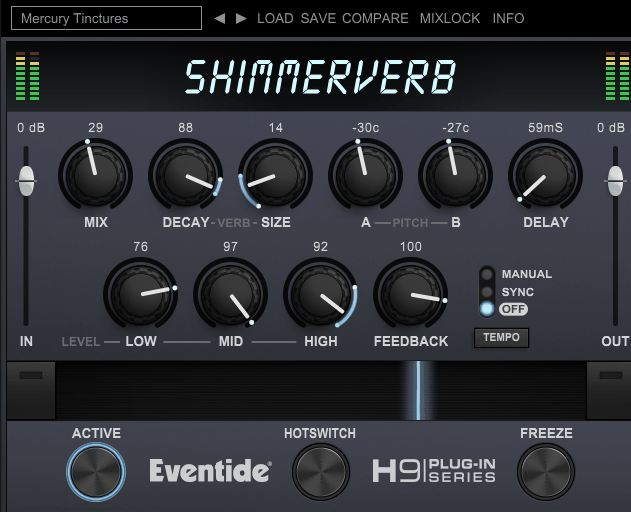Click the SIZE knob
This screenshot has height=512, width=631.
[276, 175]
